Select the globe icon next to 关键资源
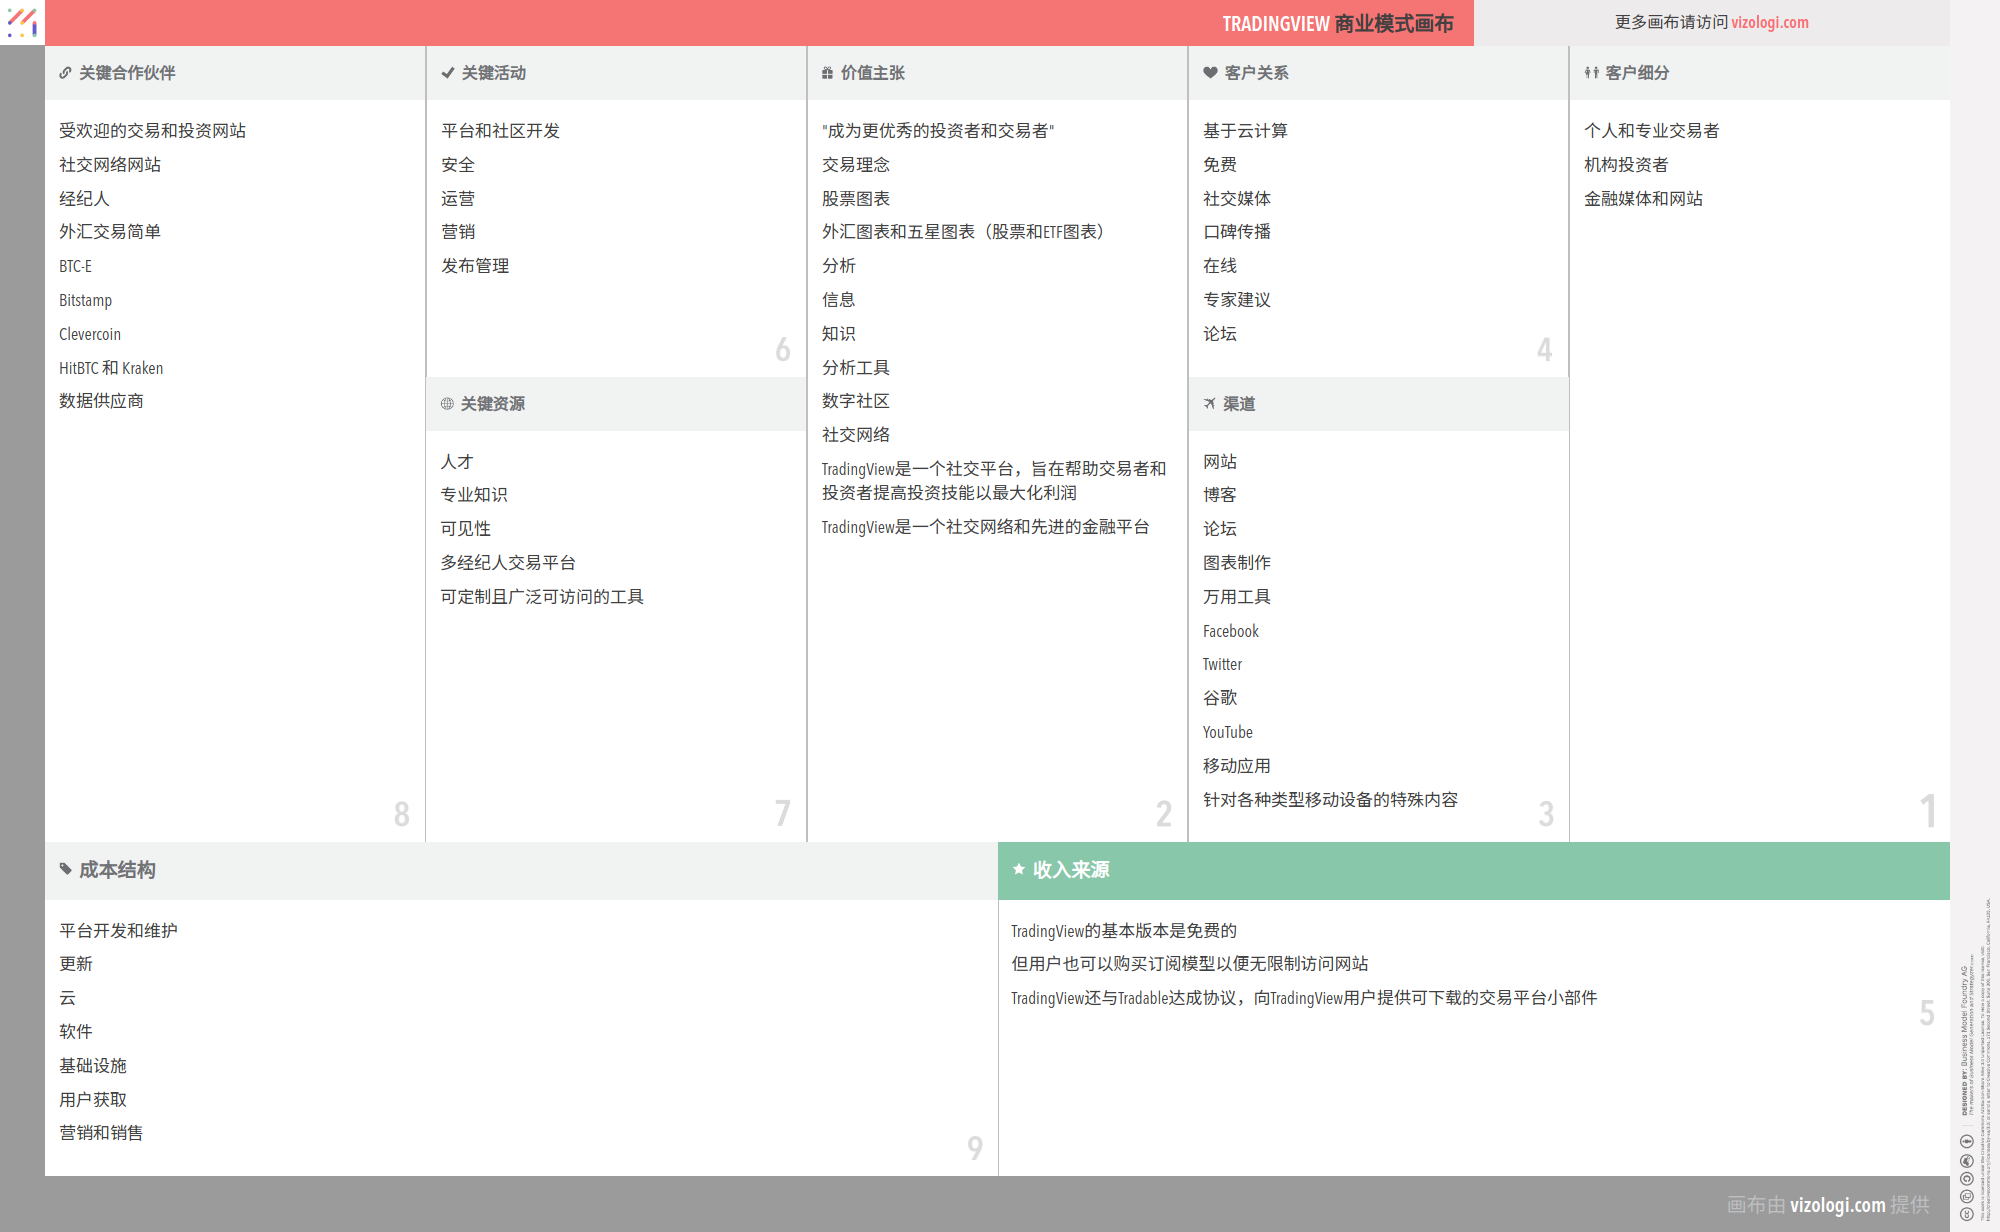Viewport: 2000px width, 1232px height. point(446,403)
